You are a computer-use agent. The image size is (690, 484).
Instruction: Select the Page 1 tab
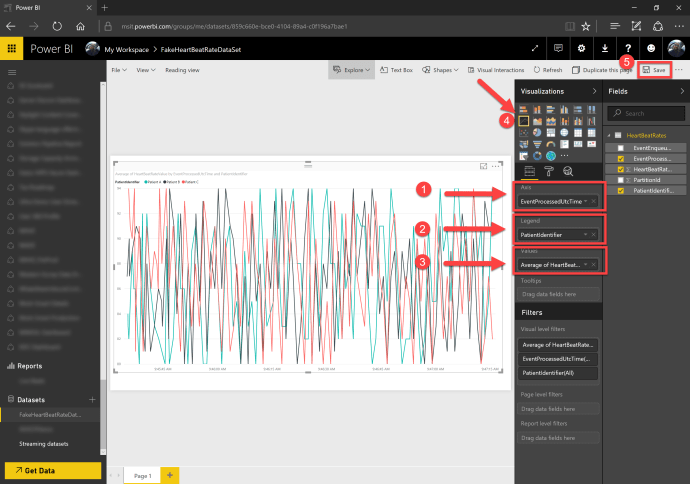click(142, 476)
